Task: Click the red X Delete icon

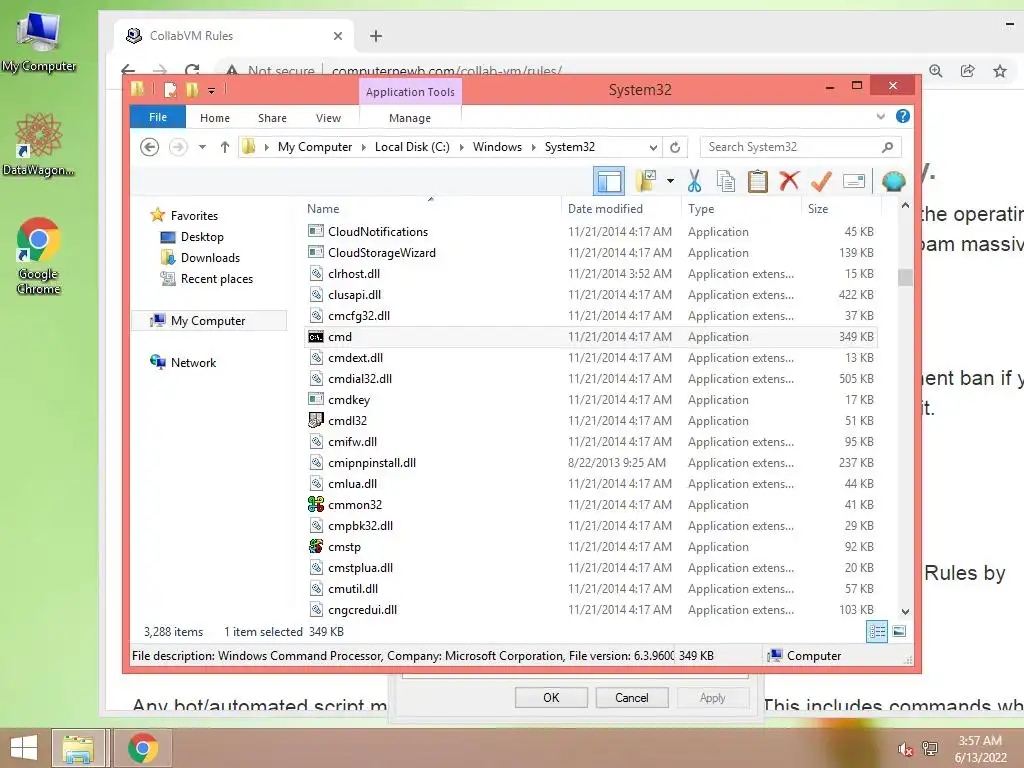Action: pyautogui.click(x=789, y=181)
